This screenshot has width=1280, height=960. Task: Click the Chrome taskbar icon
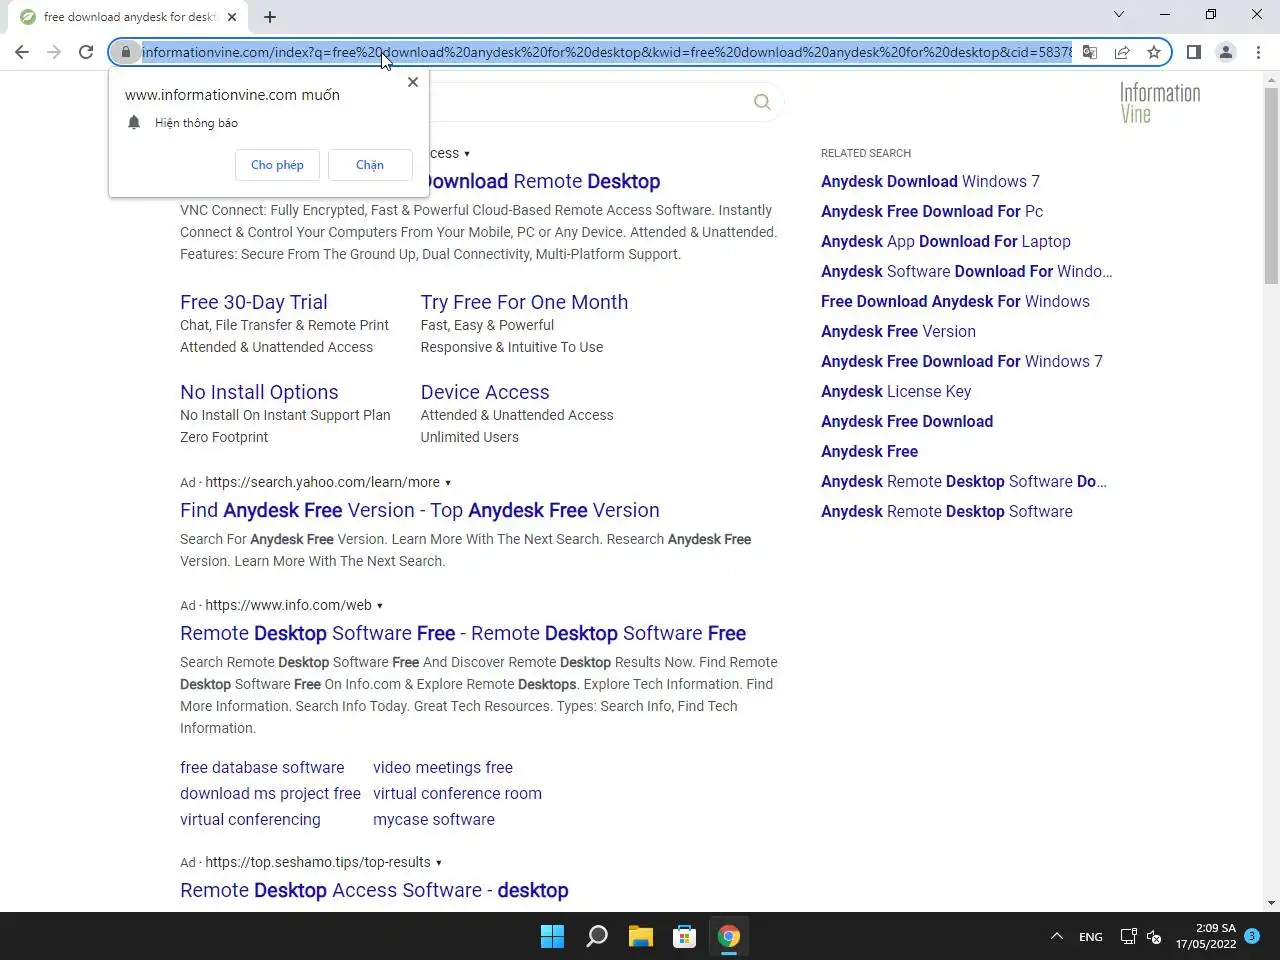(729, 936)
